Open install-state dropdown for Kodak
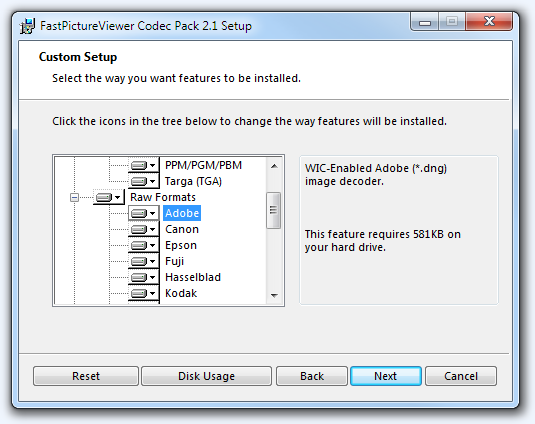Screen dimensions: 535x424 (x=144, y=293)
